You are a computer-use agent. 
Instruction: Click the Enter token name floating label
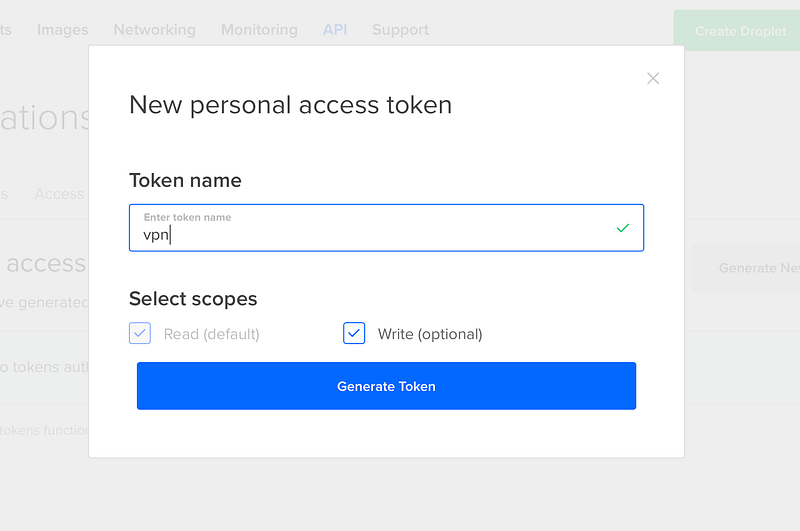187,217
